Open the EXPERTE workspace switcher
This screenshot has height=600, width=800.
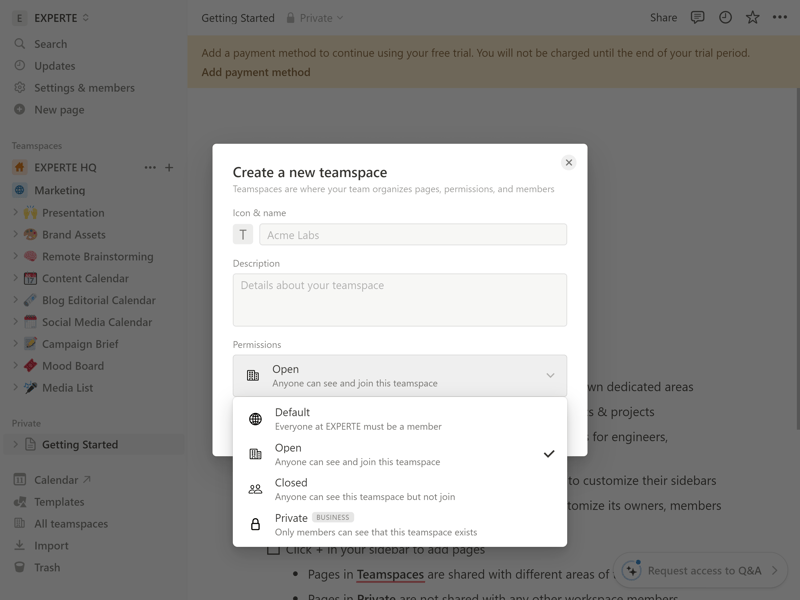pyautogui.click(x=51, y=18)
